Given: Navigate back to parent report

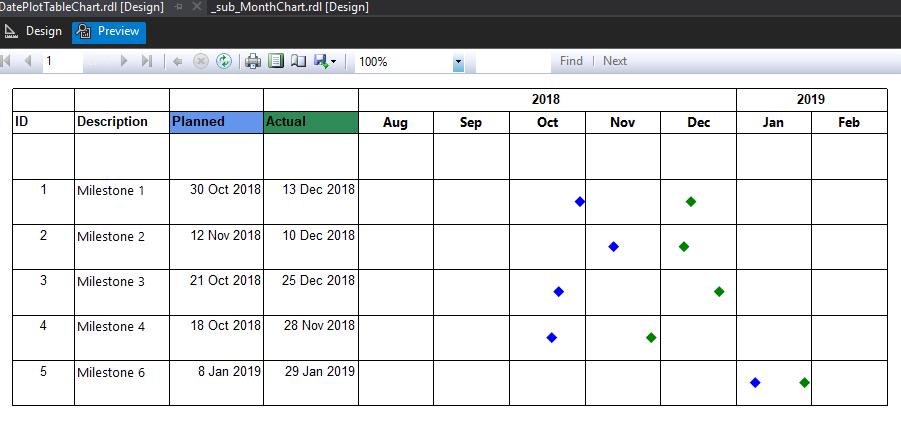Looking at the screenshot, I should [x=178, y=61].
